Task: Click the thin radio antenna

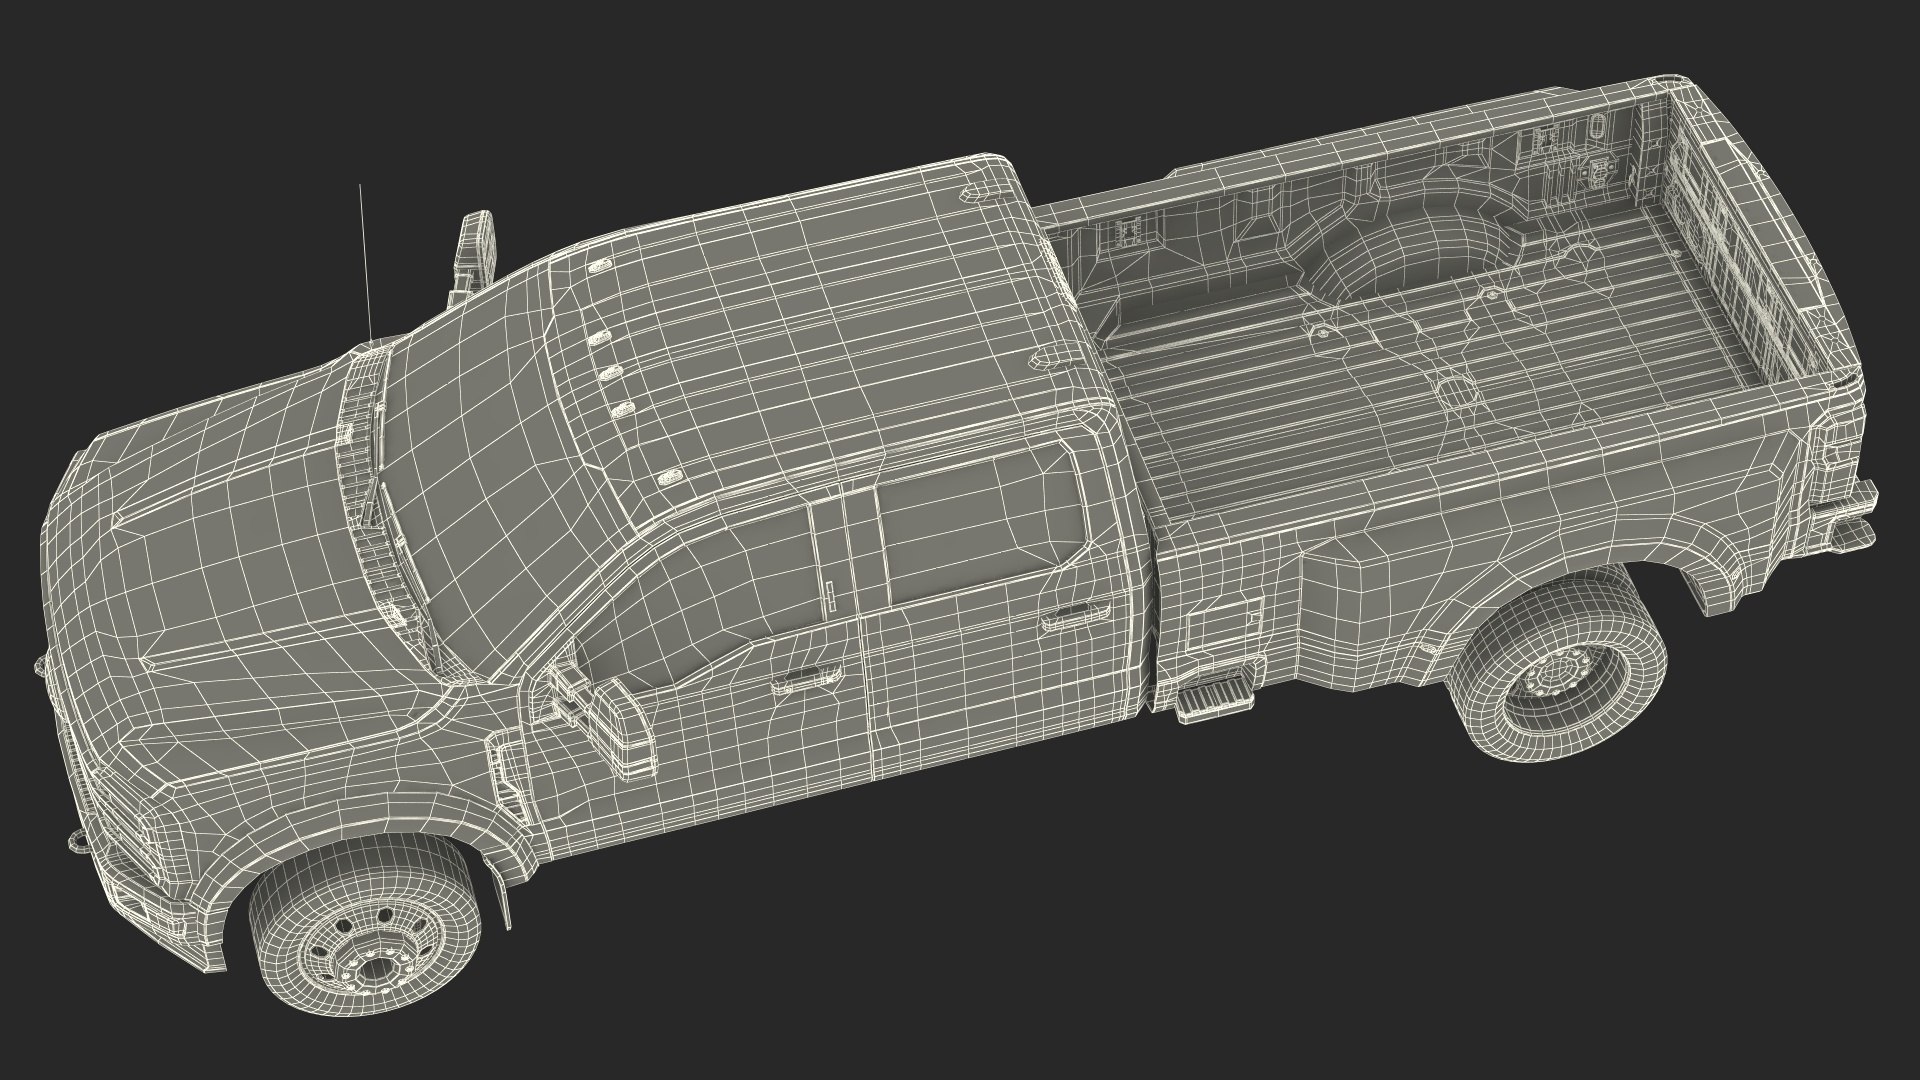Action: tap(365, 264)
